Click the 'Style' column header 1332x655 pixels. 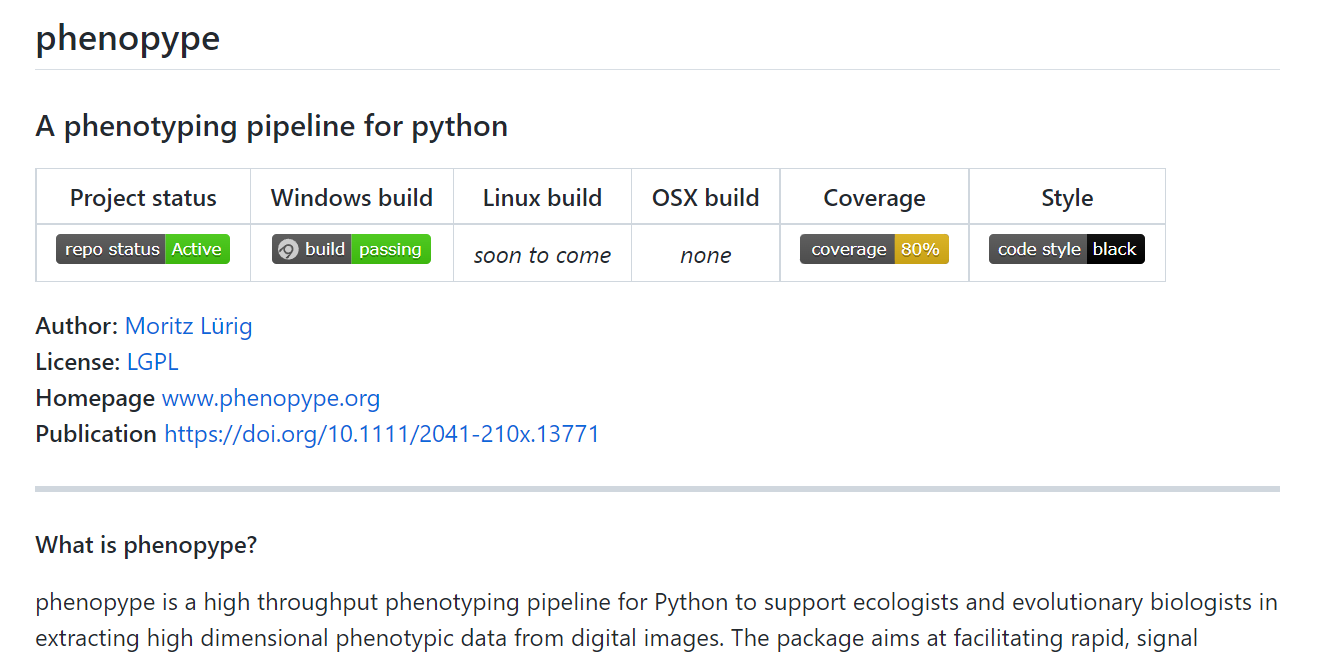pos(1067,198)
